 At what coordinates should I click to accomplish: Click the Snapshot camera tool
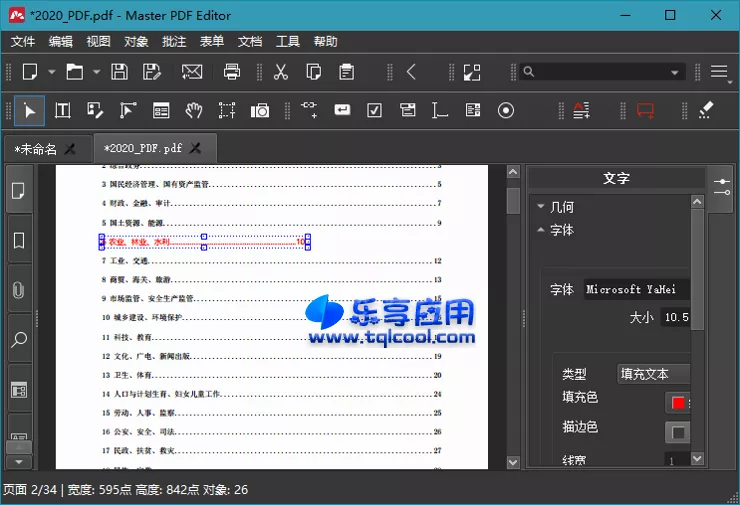[x=260, y=111]
